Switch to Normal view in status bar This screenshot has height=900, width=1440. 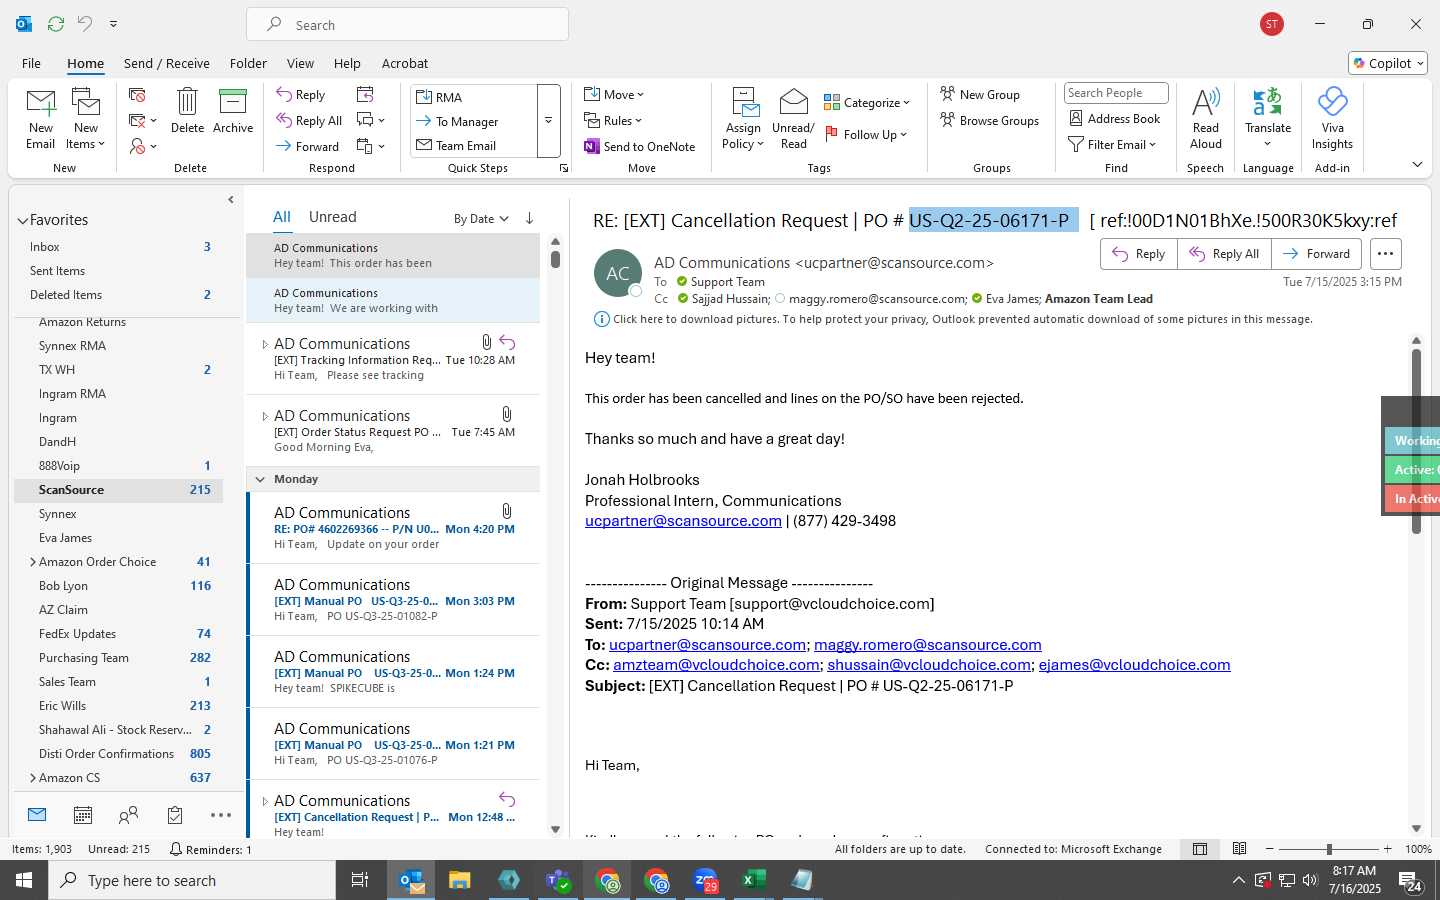pyautogui.click(x=1200, y=849)
